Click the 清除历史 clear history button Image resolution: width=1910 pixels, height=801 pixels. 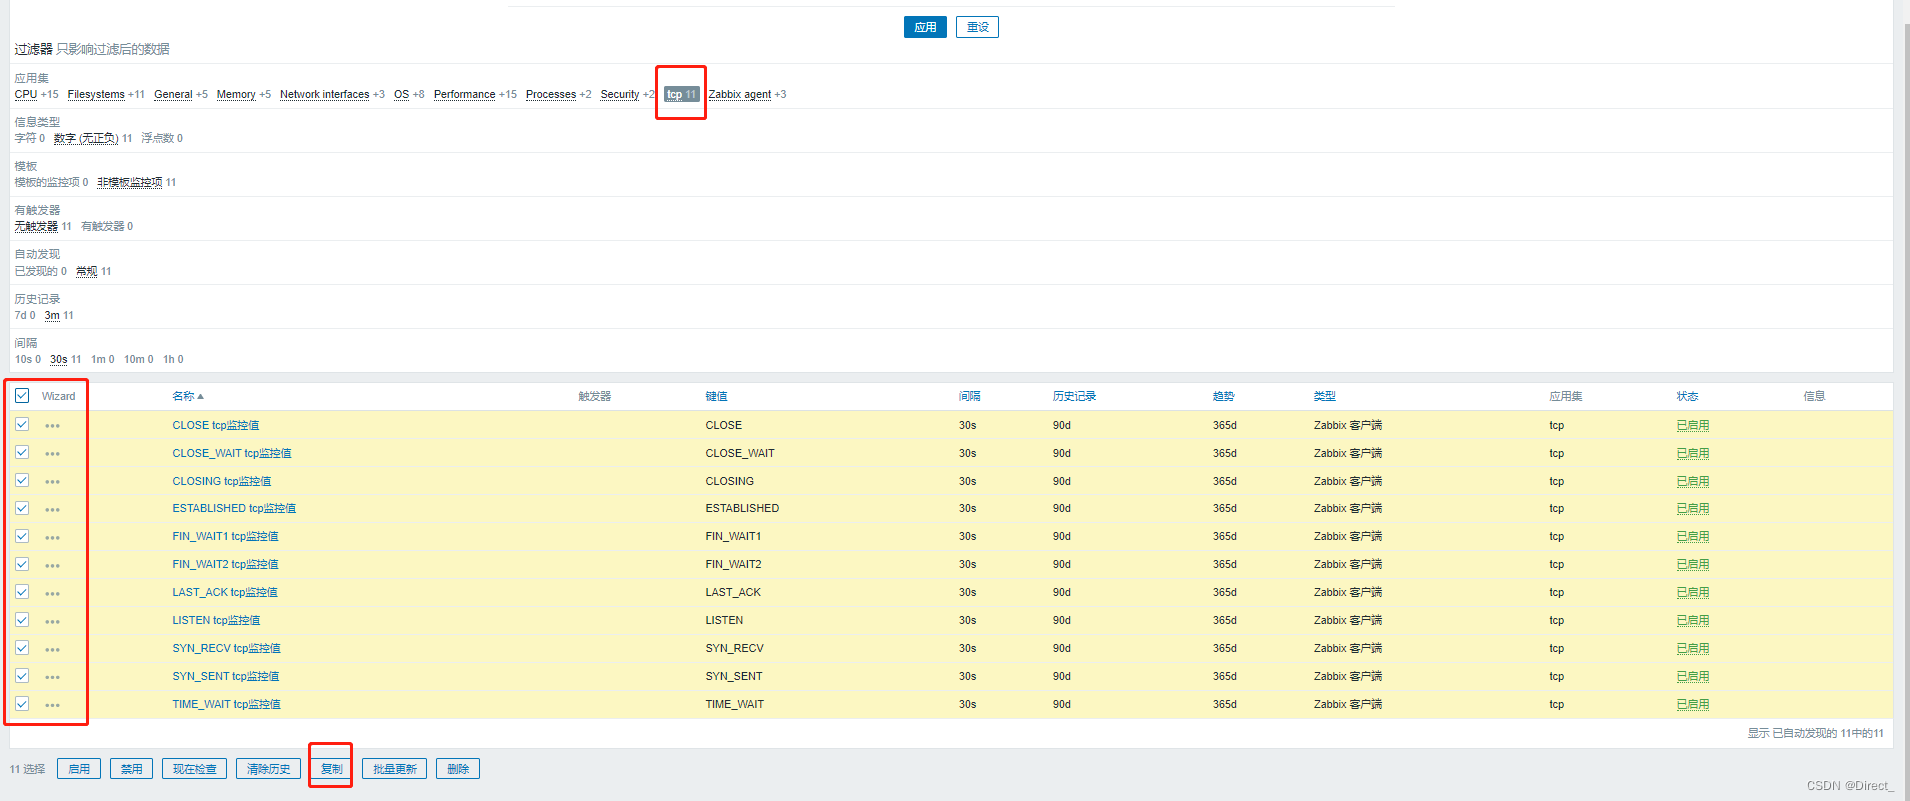click(x=268, y=769)
